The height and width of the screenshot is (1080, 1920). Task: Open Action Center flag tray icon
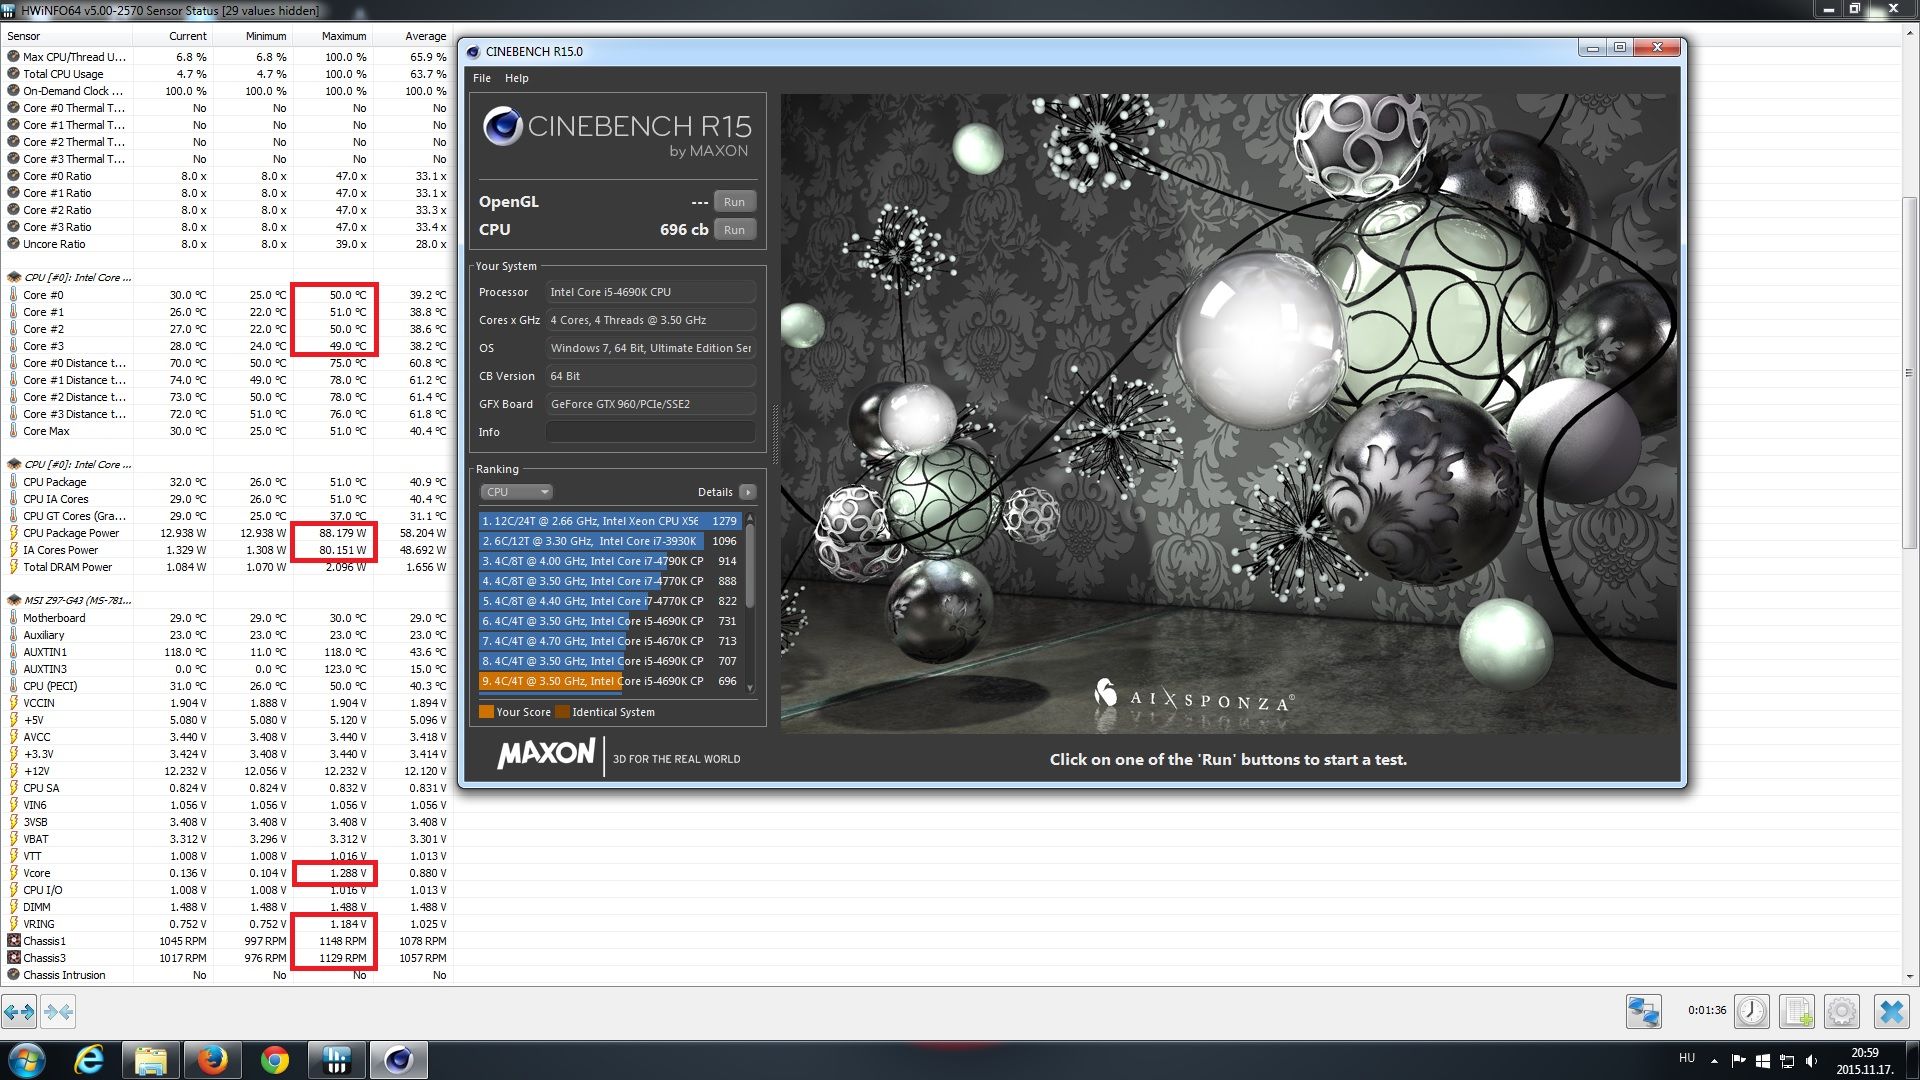point(1738,1061)
